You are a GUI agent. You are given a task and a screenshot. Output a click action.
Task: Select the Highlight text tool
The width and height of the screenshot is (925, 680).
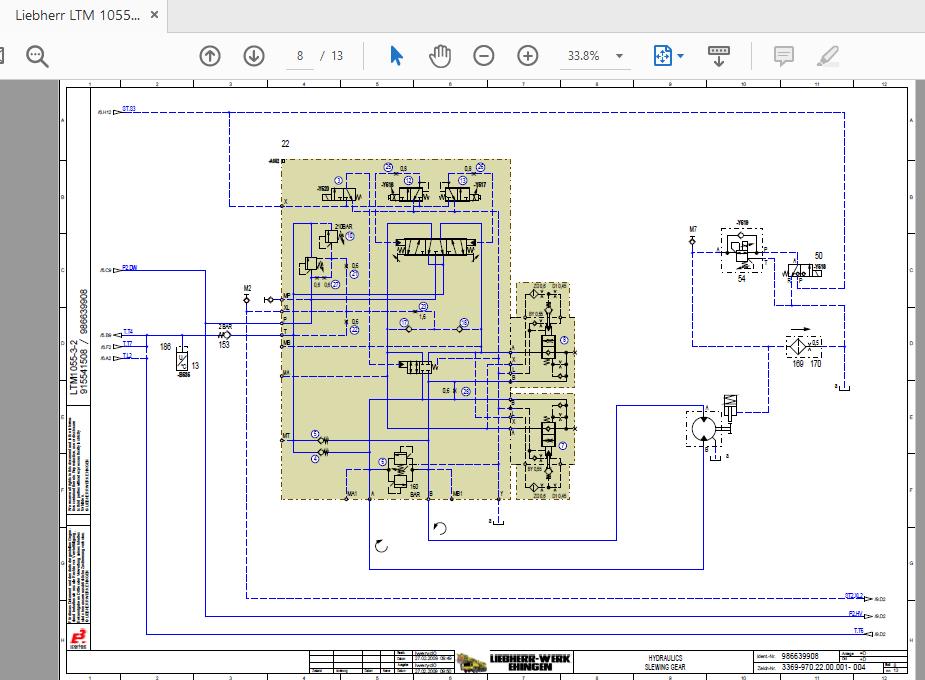tap(827, 55)
